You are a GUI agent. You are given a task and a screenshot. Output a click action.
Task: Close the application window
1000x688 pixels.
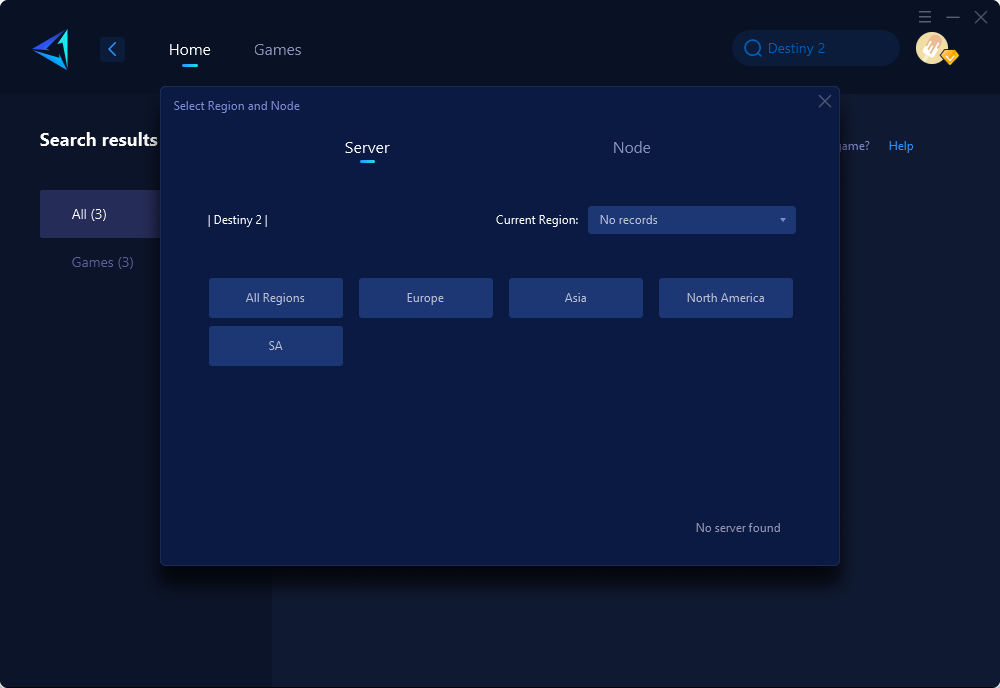pos(981,17)
